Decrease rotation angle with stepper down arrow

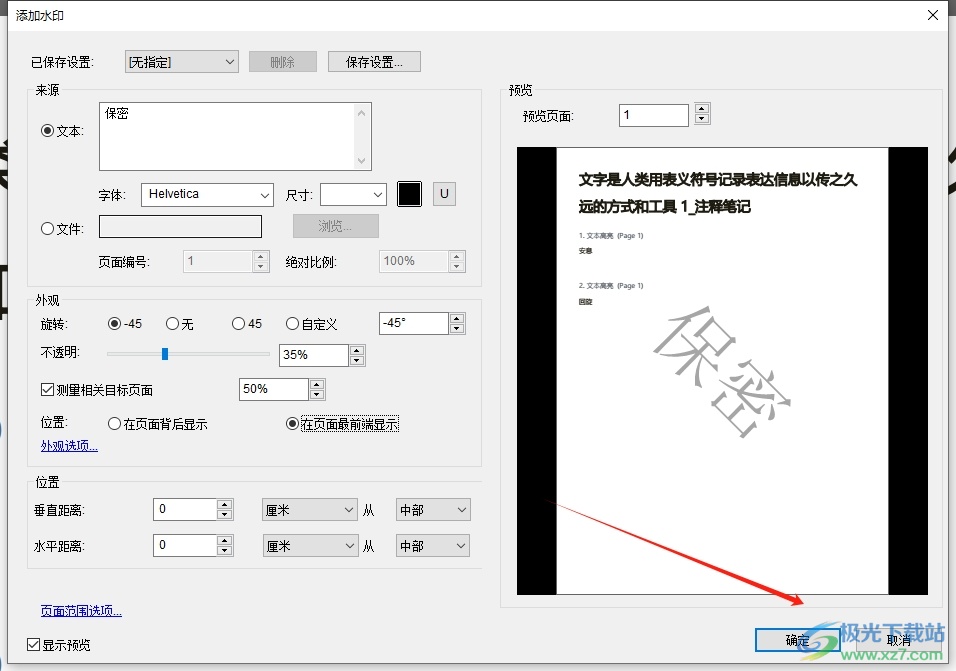(x=457, y=328)
